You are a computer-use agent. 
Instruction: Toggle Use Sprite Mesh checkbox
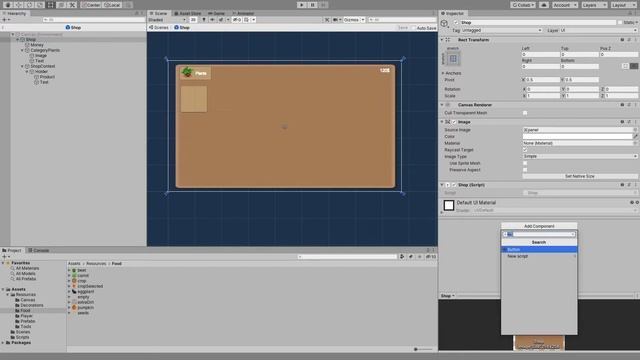525,163
